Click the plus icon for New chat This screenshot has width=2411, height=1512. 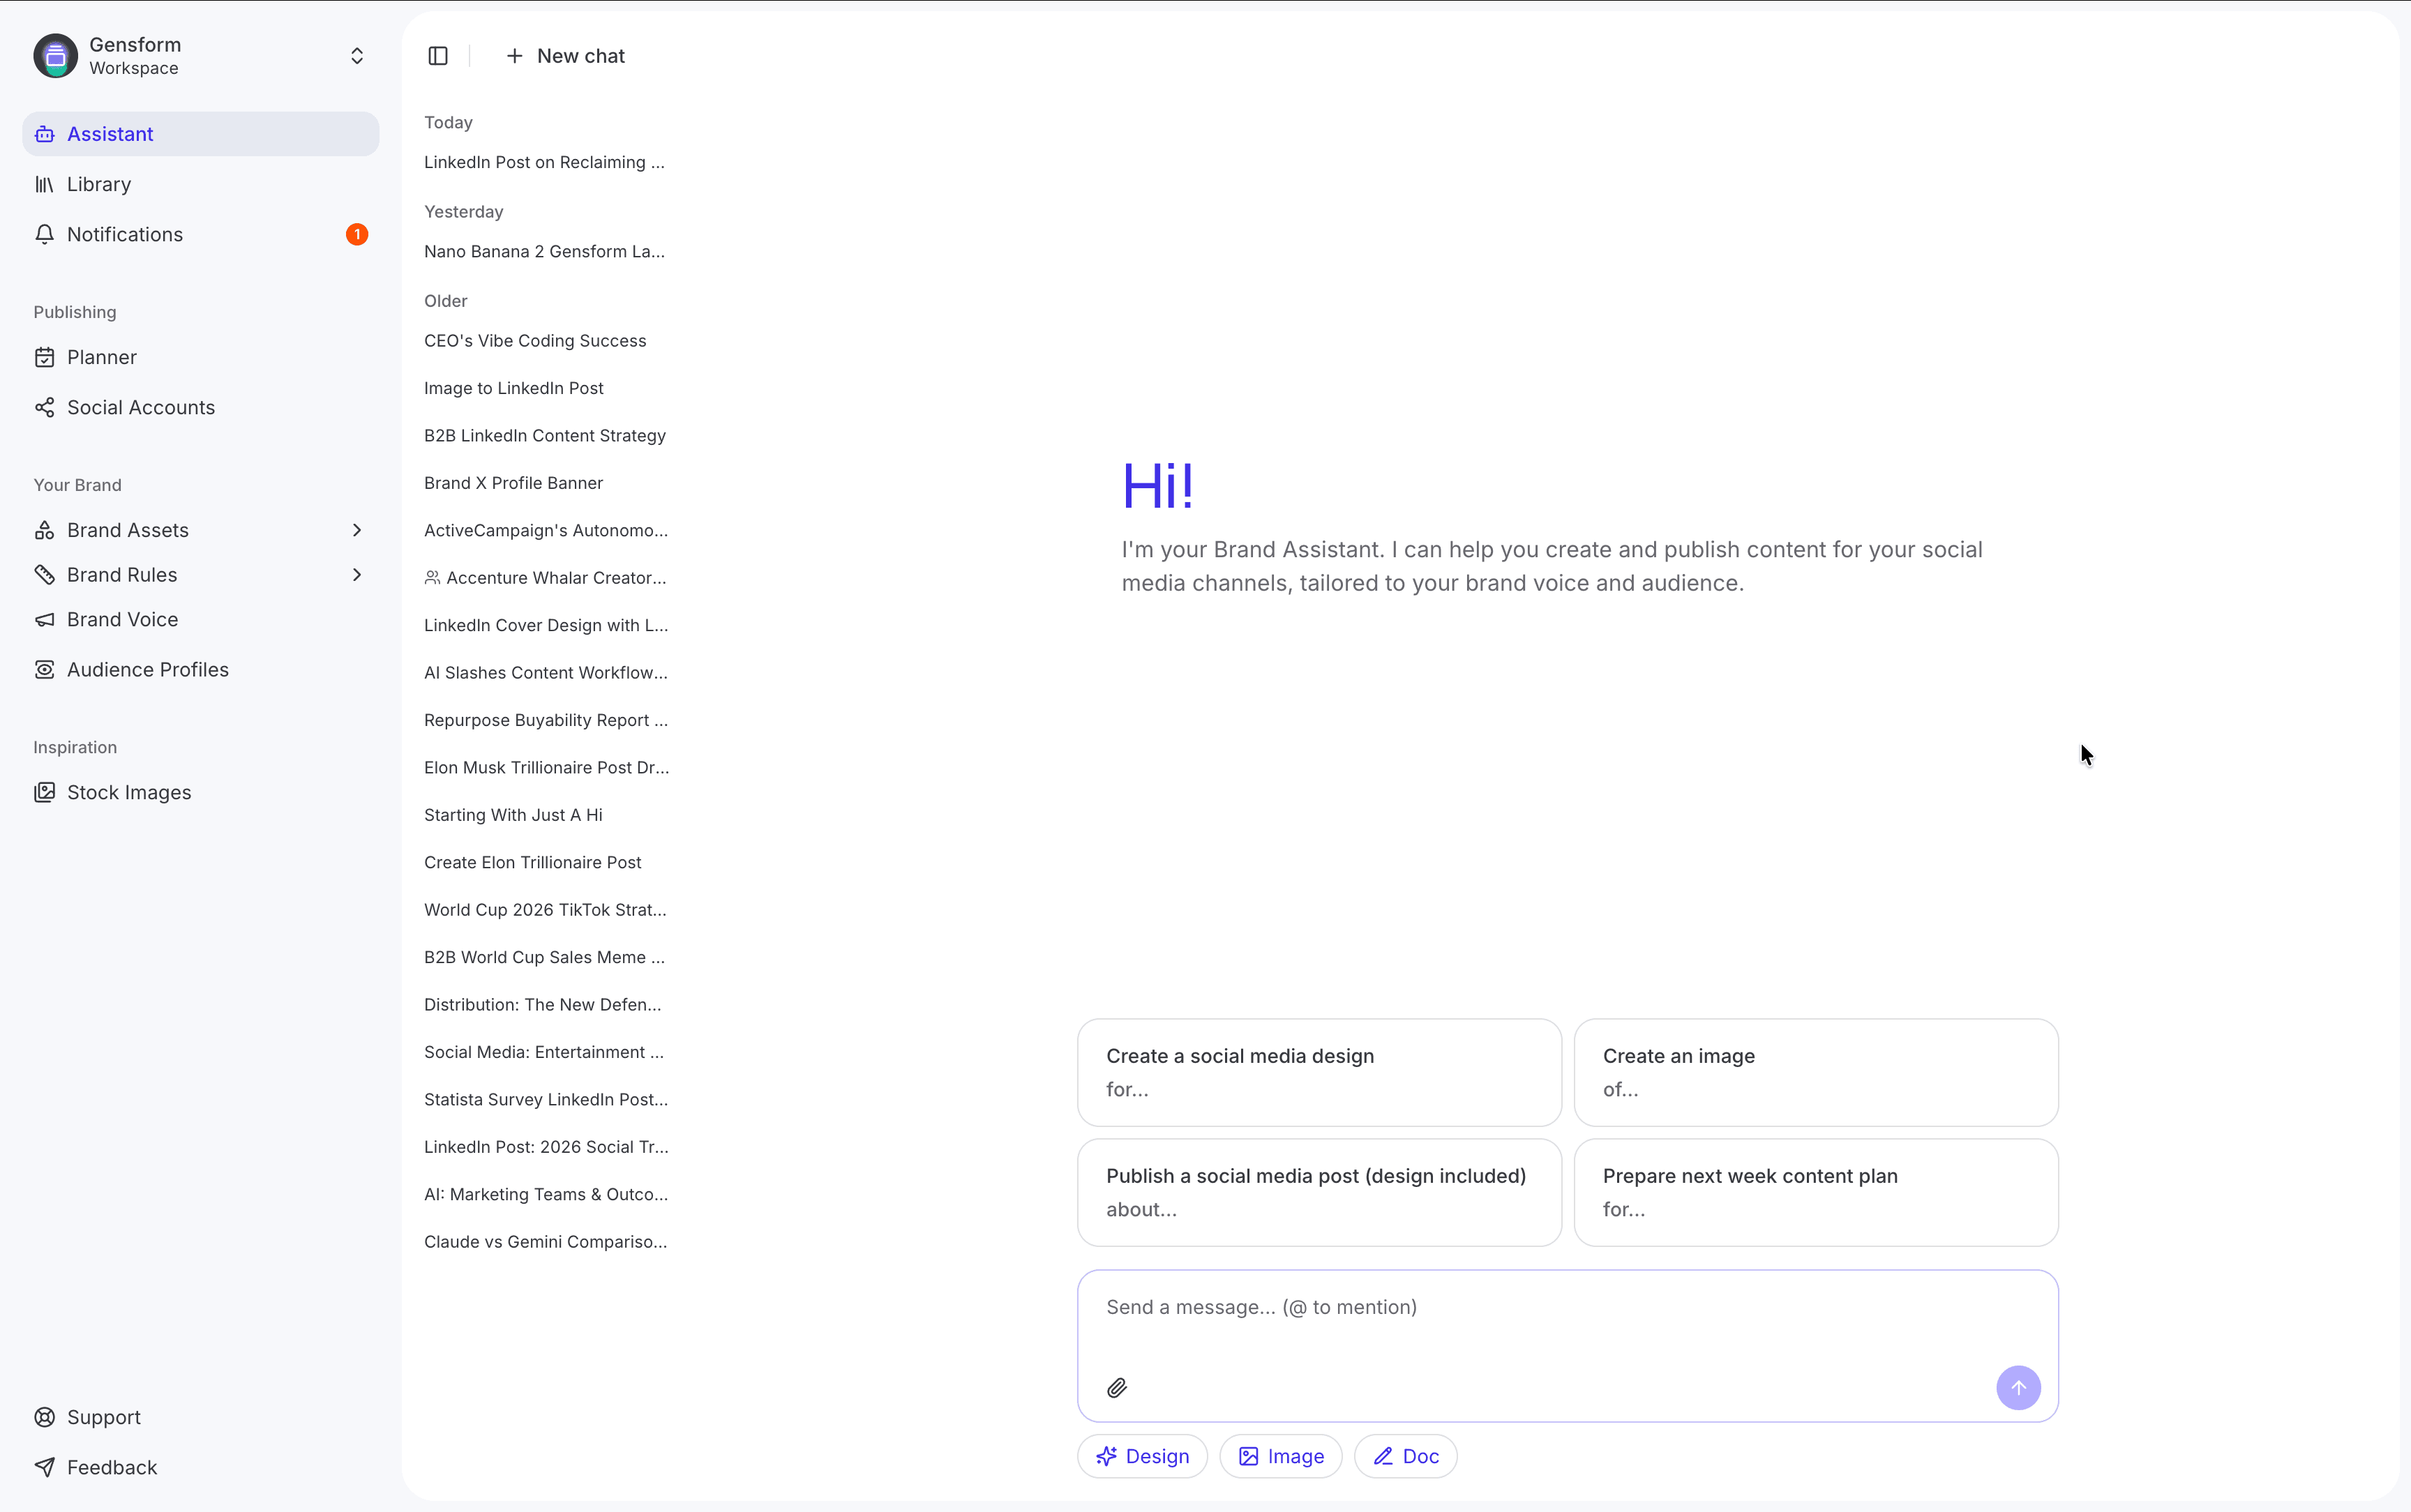514,56
